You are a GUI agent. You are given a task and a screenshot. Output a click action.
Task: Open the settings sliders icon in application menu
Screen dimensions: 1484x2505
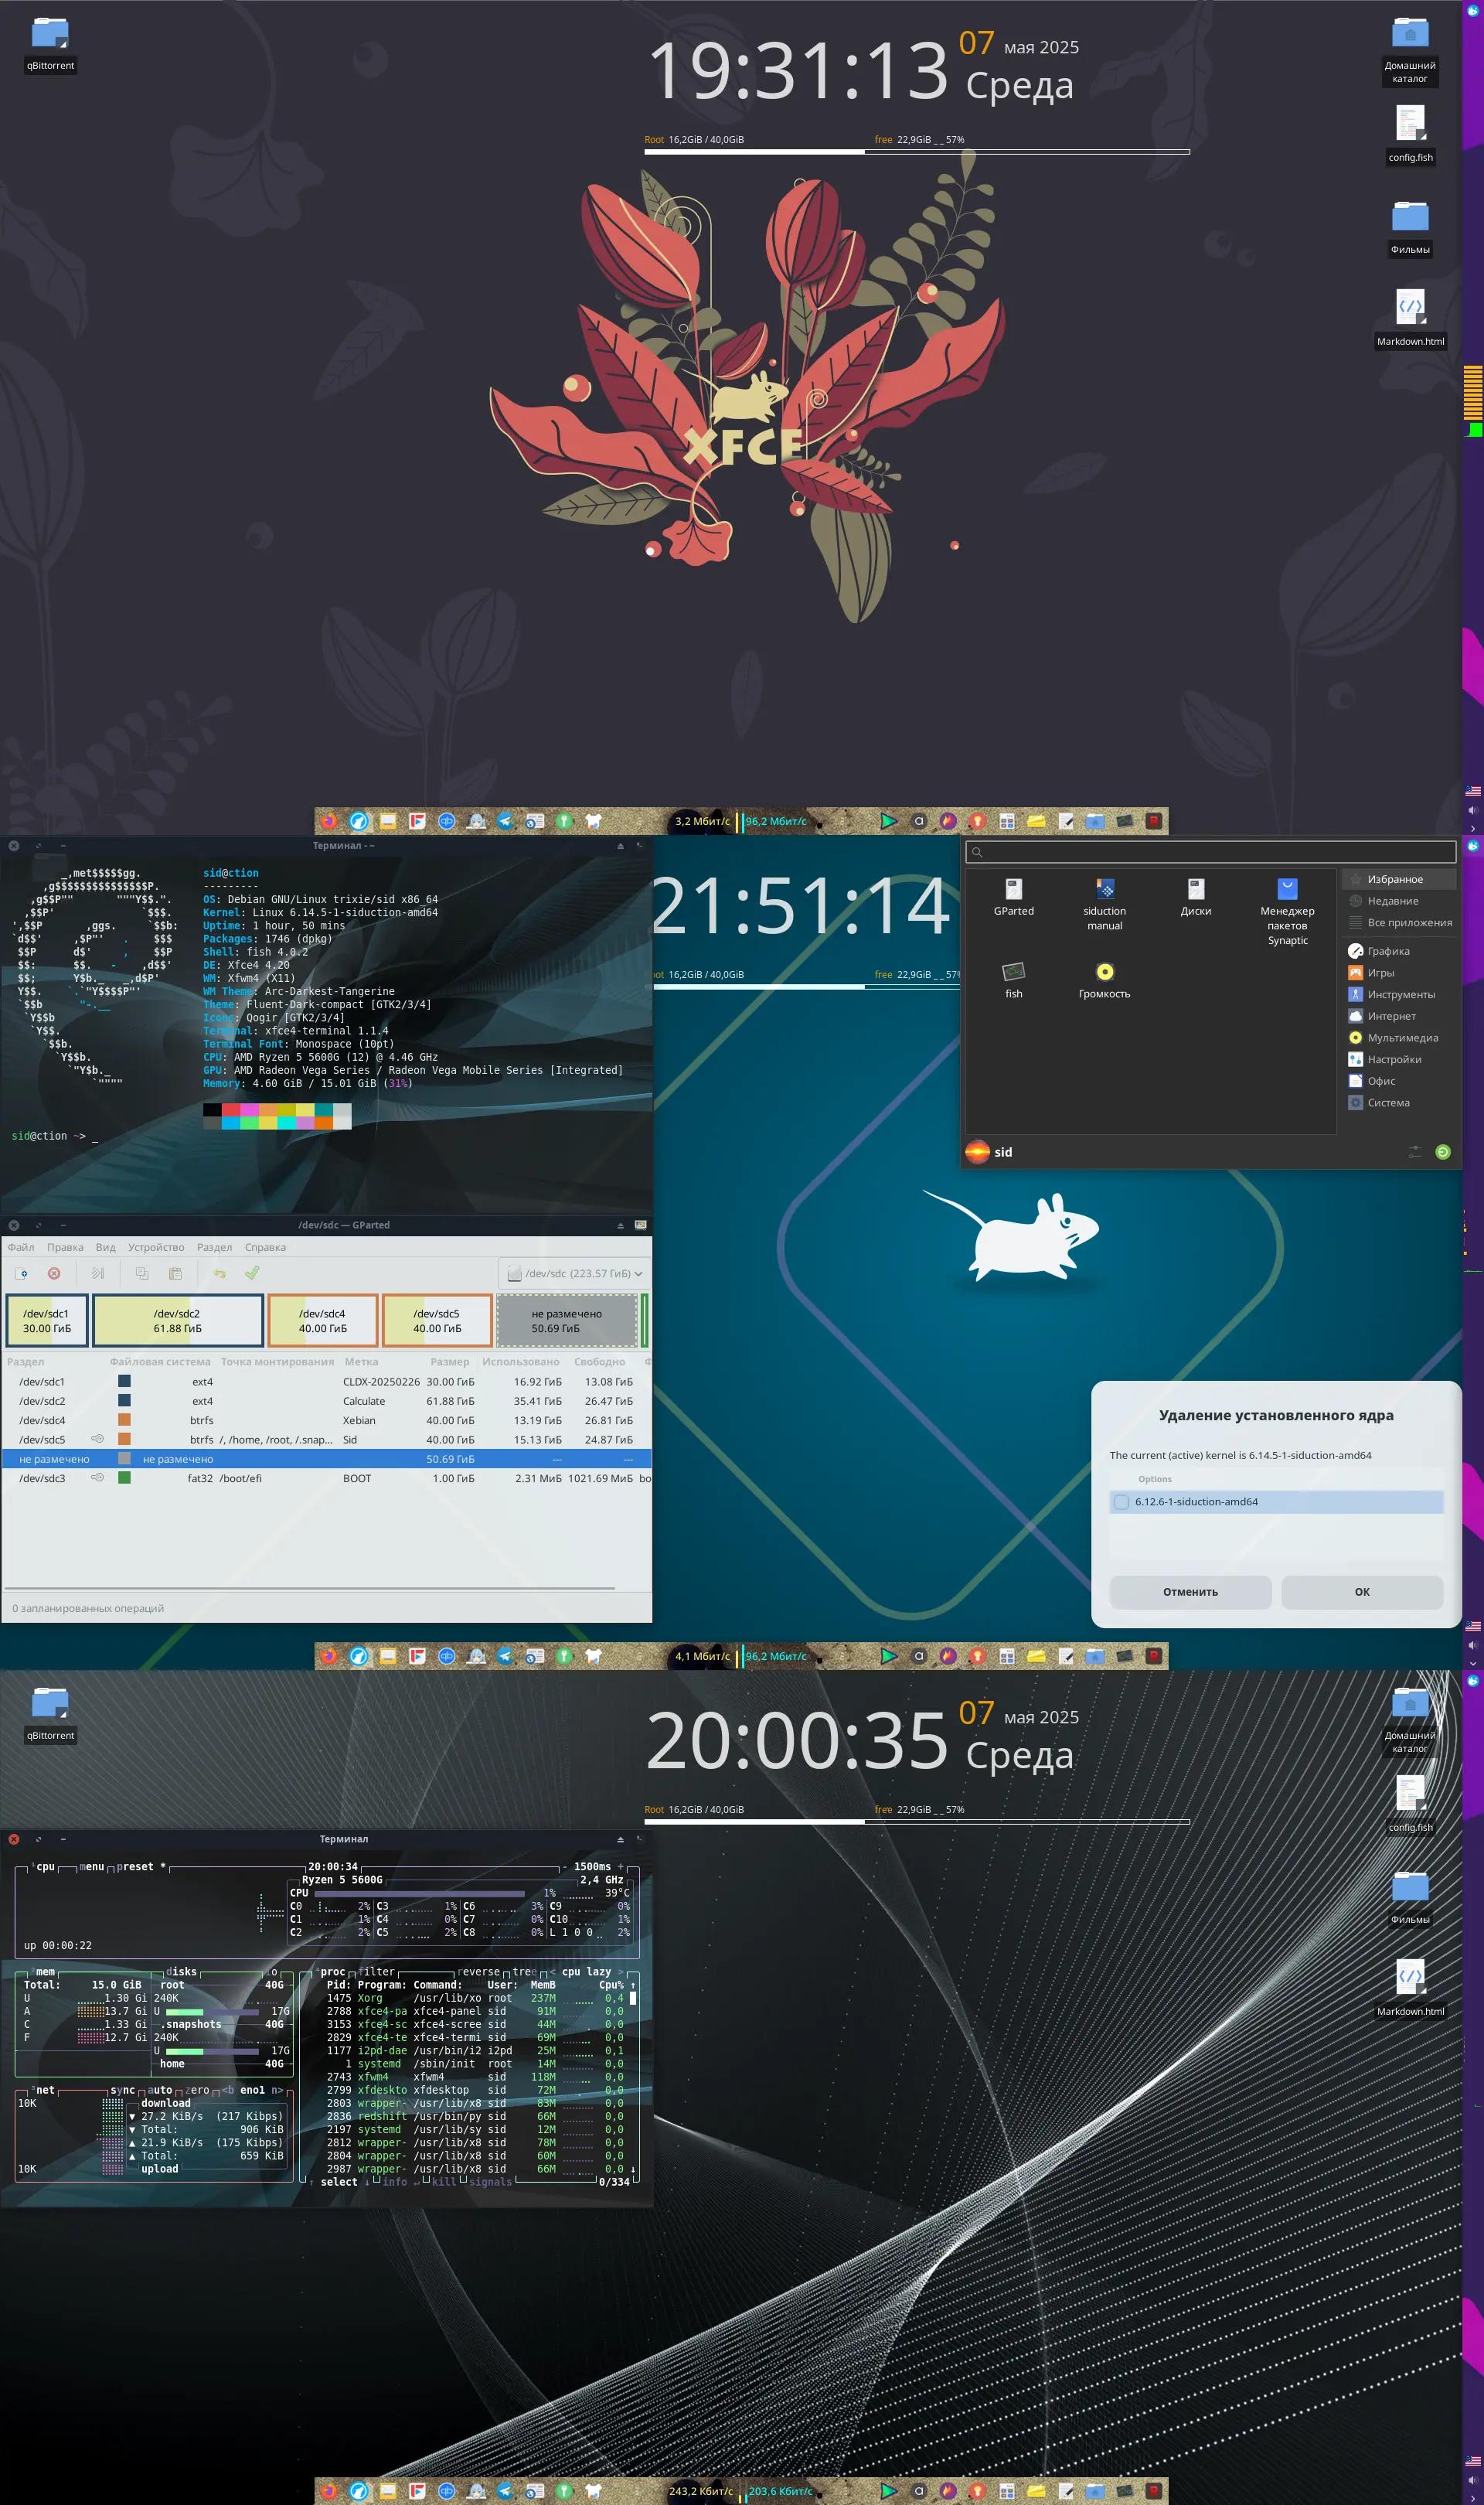[x=1414, y=1152]
